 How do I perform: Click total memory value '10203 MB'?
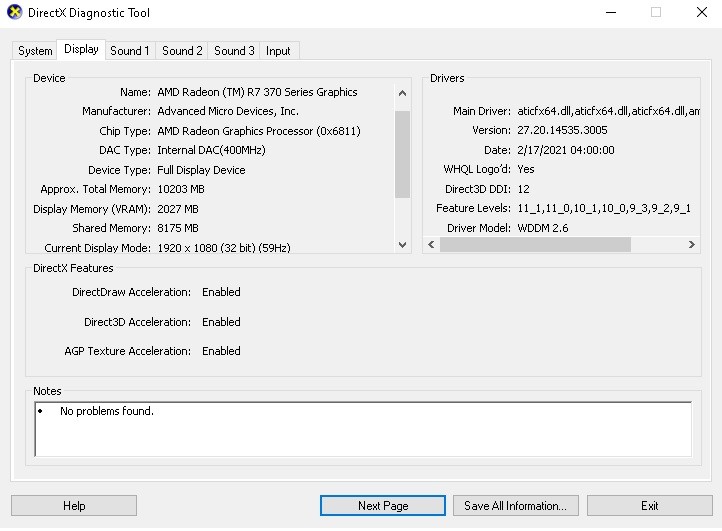pos(181,189)
